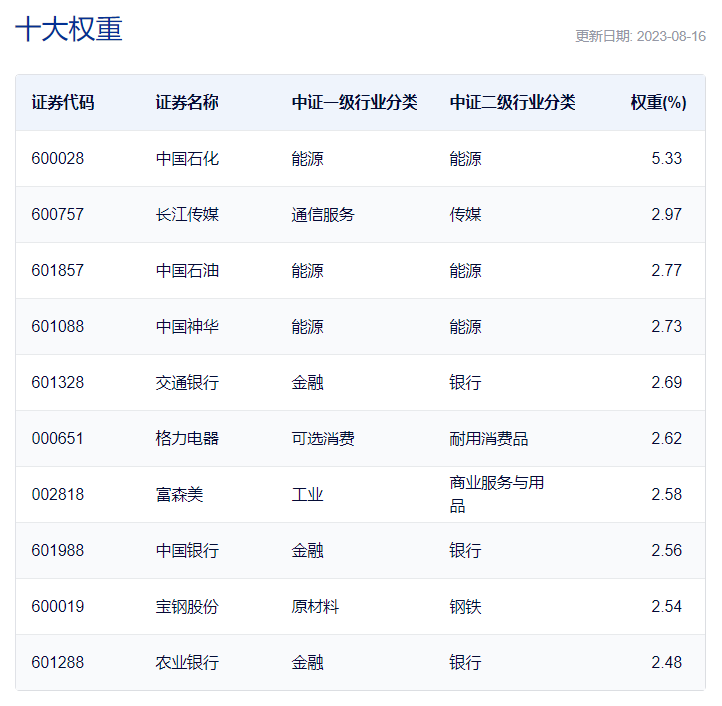Click the 证券名称 column header
Screen dimensions: 722x706
(187, 102)
